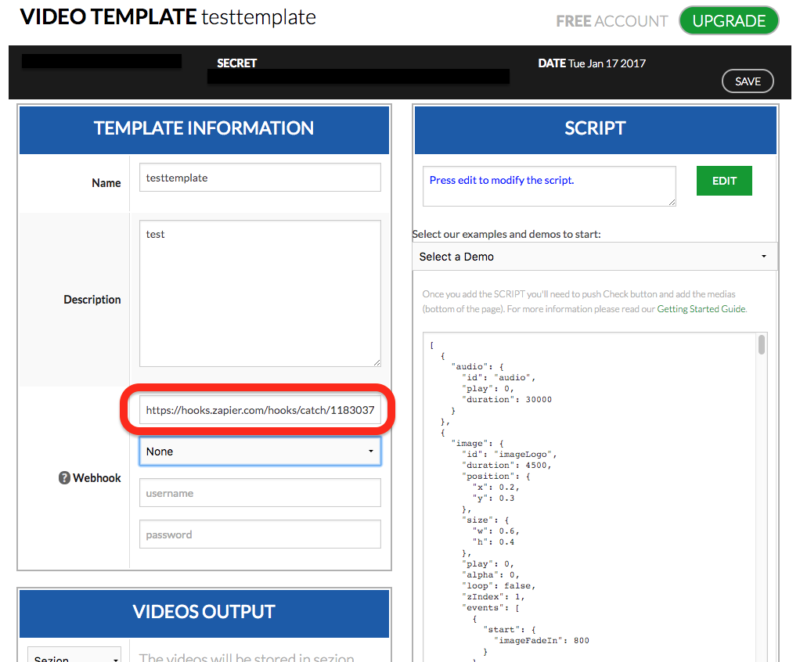Click the Description box resize handle
Image resolution: width=800 pixels, height=662 pixels.
coord(376,362)
